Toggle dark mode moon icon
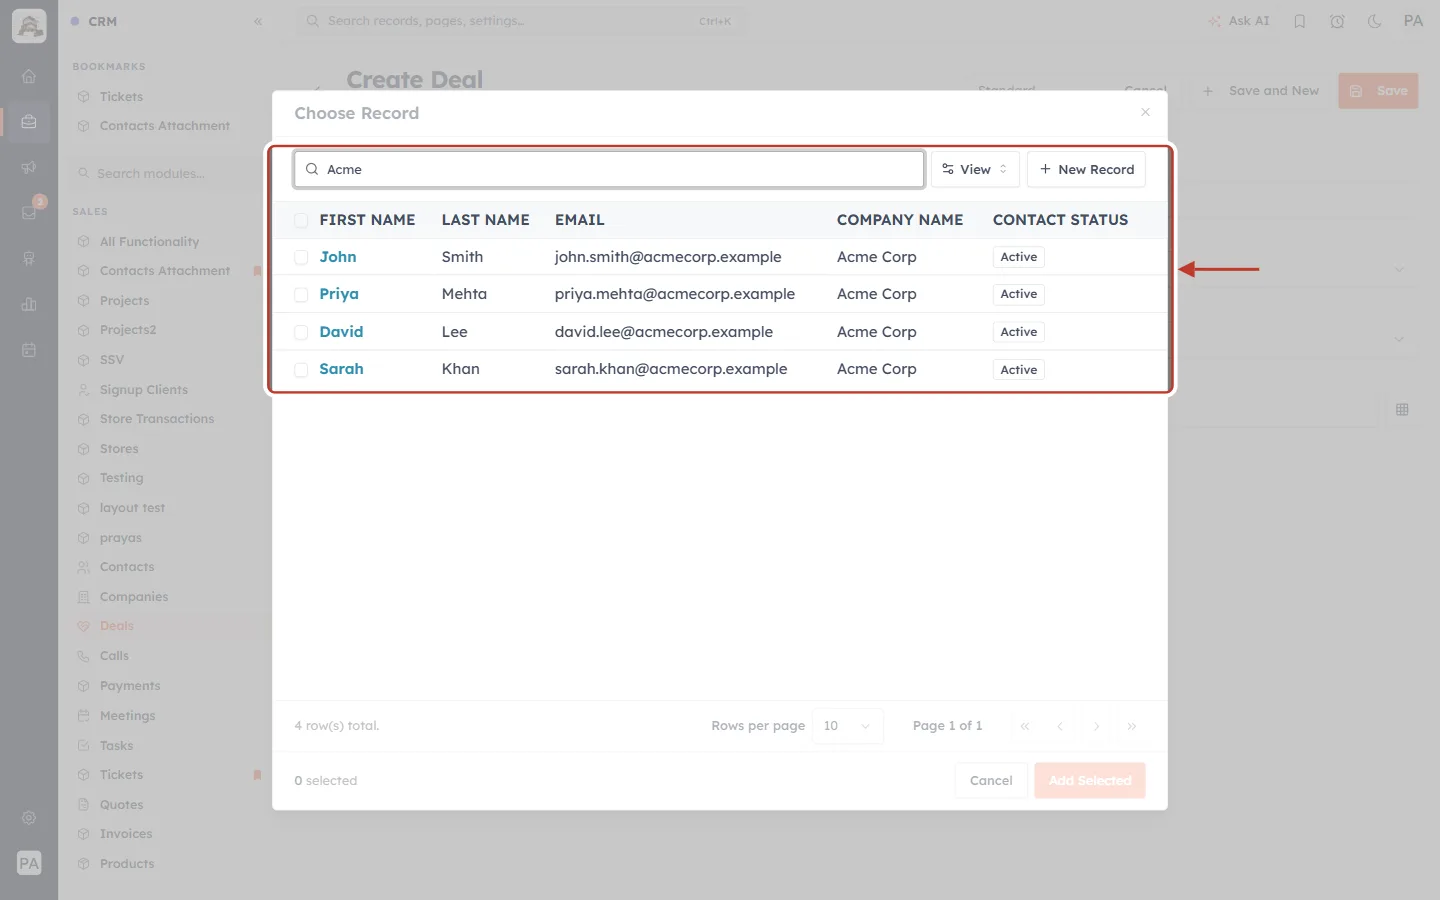Viewport: 1440px width, 900px height. [x=1374, y=21]
